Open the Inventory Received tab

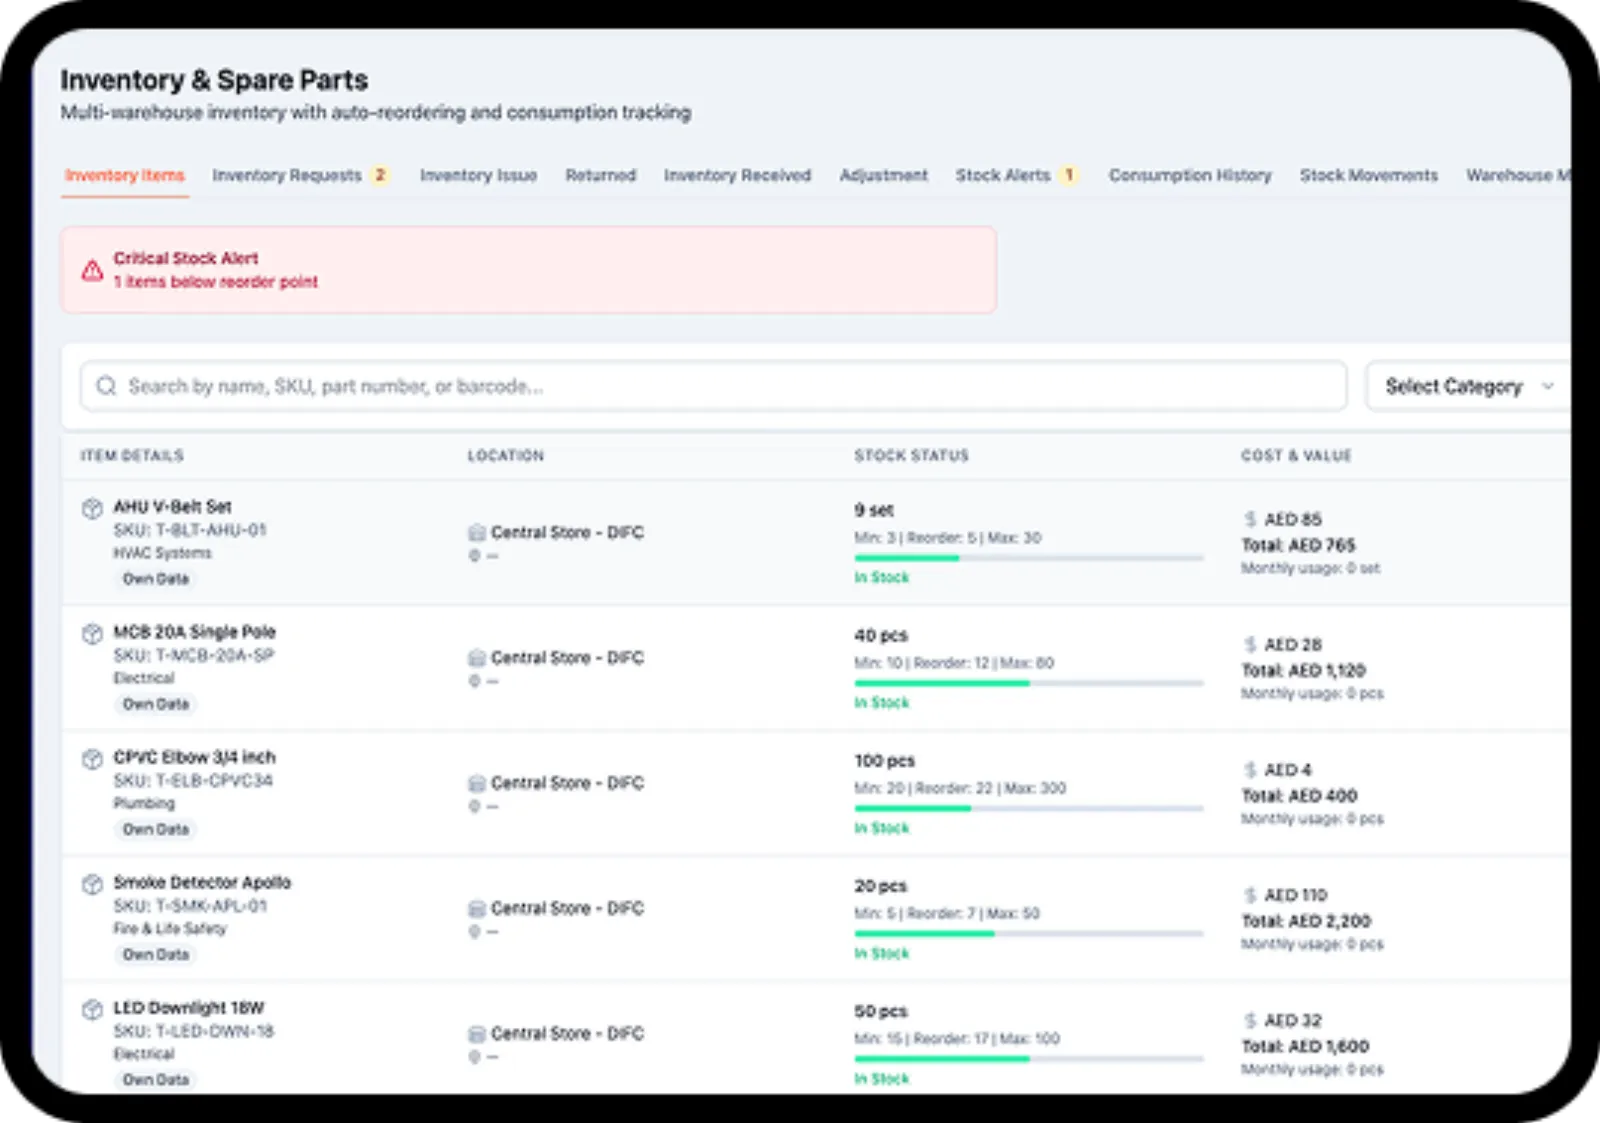point(737,175)
